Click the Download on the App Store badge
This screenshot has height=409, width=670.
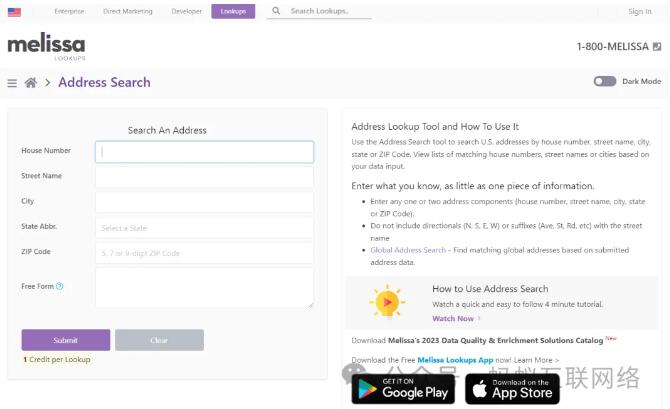pos(512,388)
